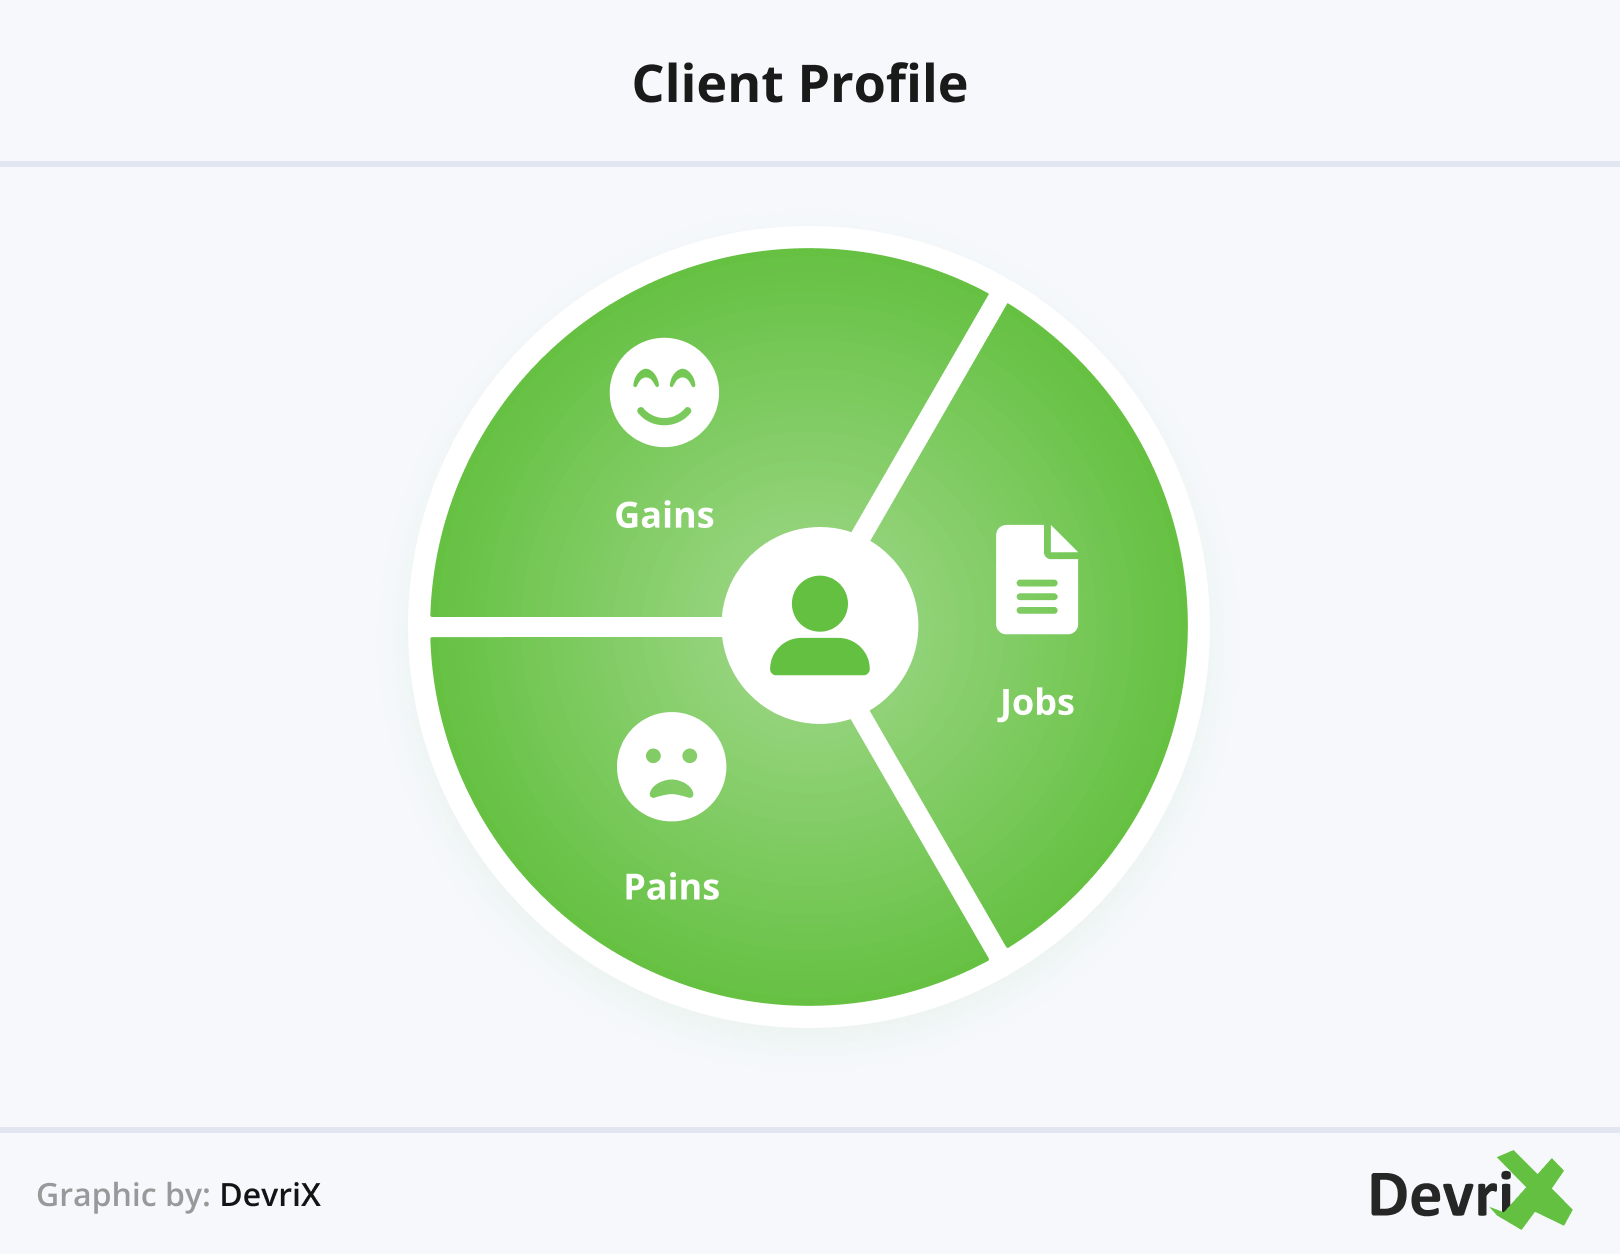The width and height of the screenshot is (1620, 1254).
Task: Click the sad face icon above Pains
Action: tap(672, 767)
